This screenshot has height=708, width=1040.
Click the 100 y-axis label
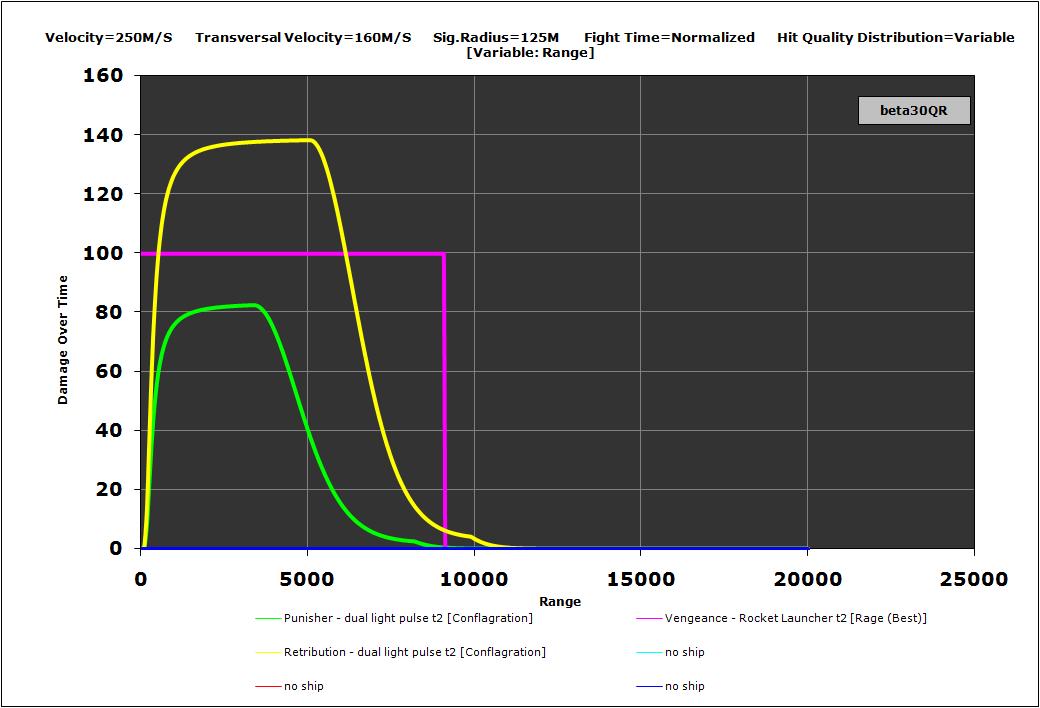point(103,253)
